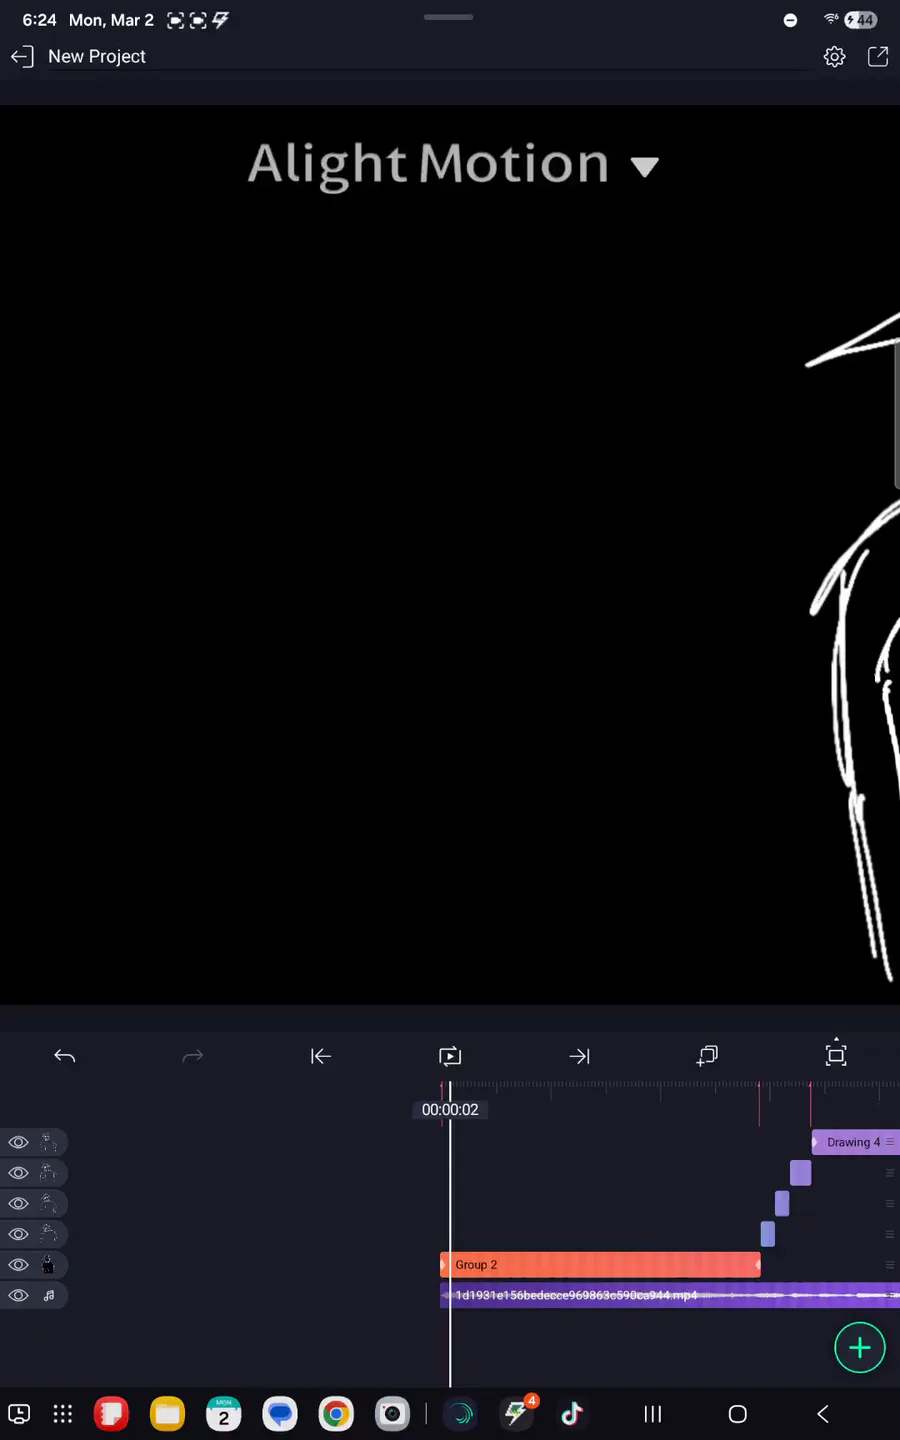The width and height of the screenshot is (900, 1440).
Task: Select the 1d1931e156bedecce969863e590ca944.mp4 audio clip
Action: (670, 1295)
